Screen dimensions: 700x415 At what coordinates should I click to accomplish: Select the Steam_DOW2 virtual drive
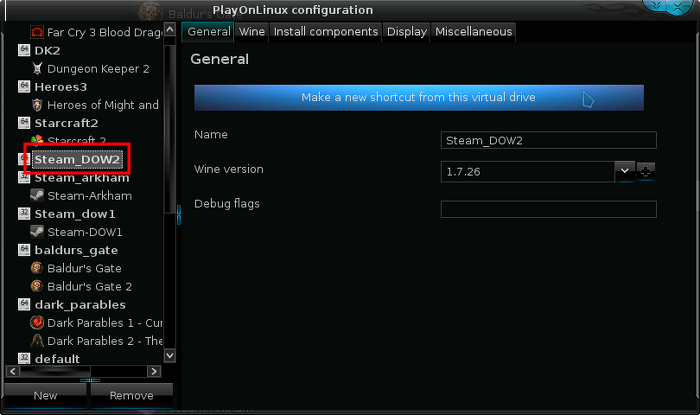77,159
